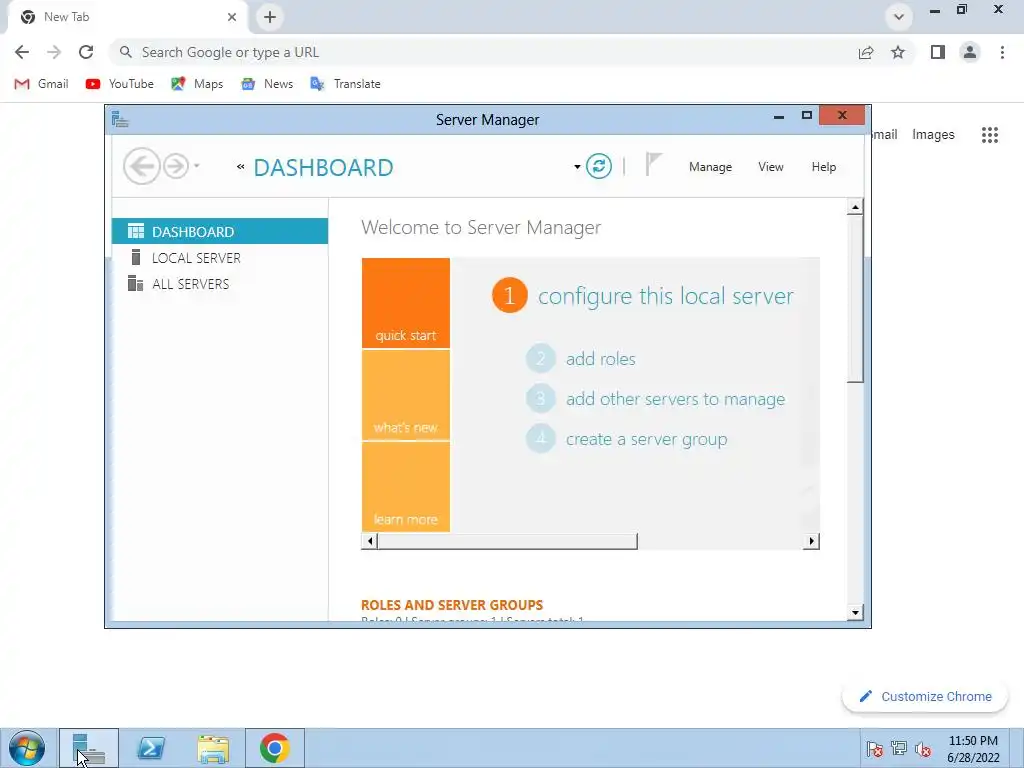Click the Server Manager back arrow button
This screenshot has width=1024, height=768.
pyautogui.click(x=142, y=166)
